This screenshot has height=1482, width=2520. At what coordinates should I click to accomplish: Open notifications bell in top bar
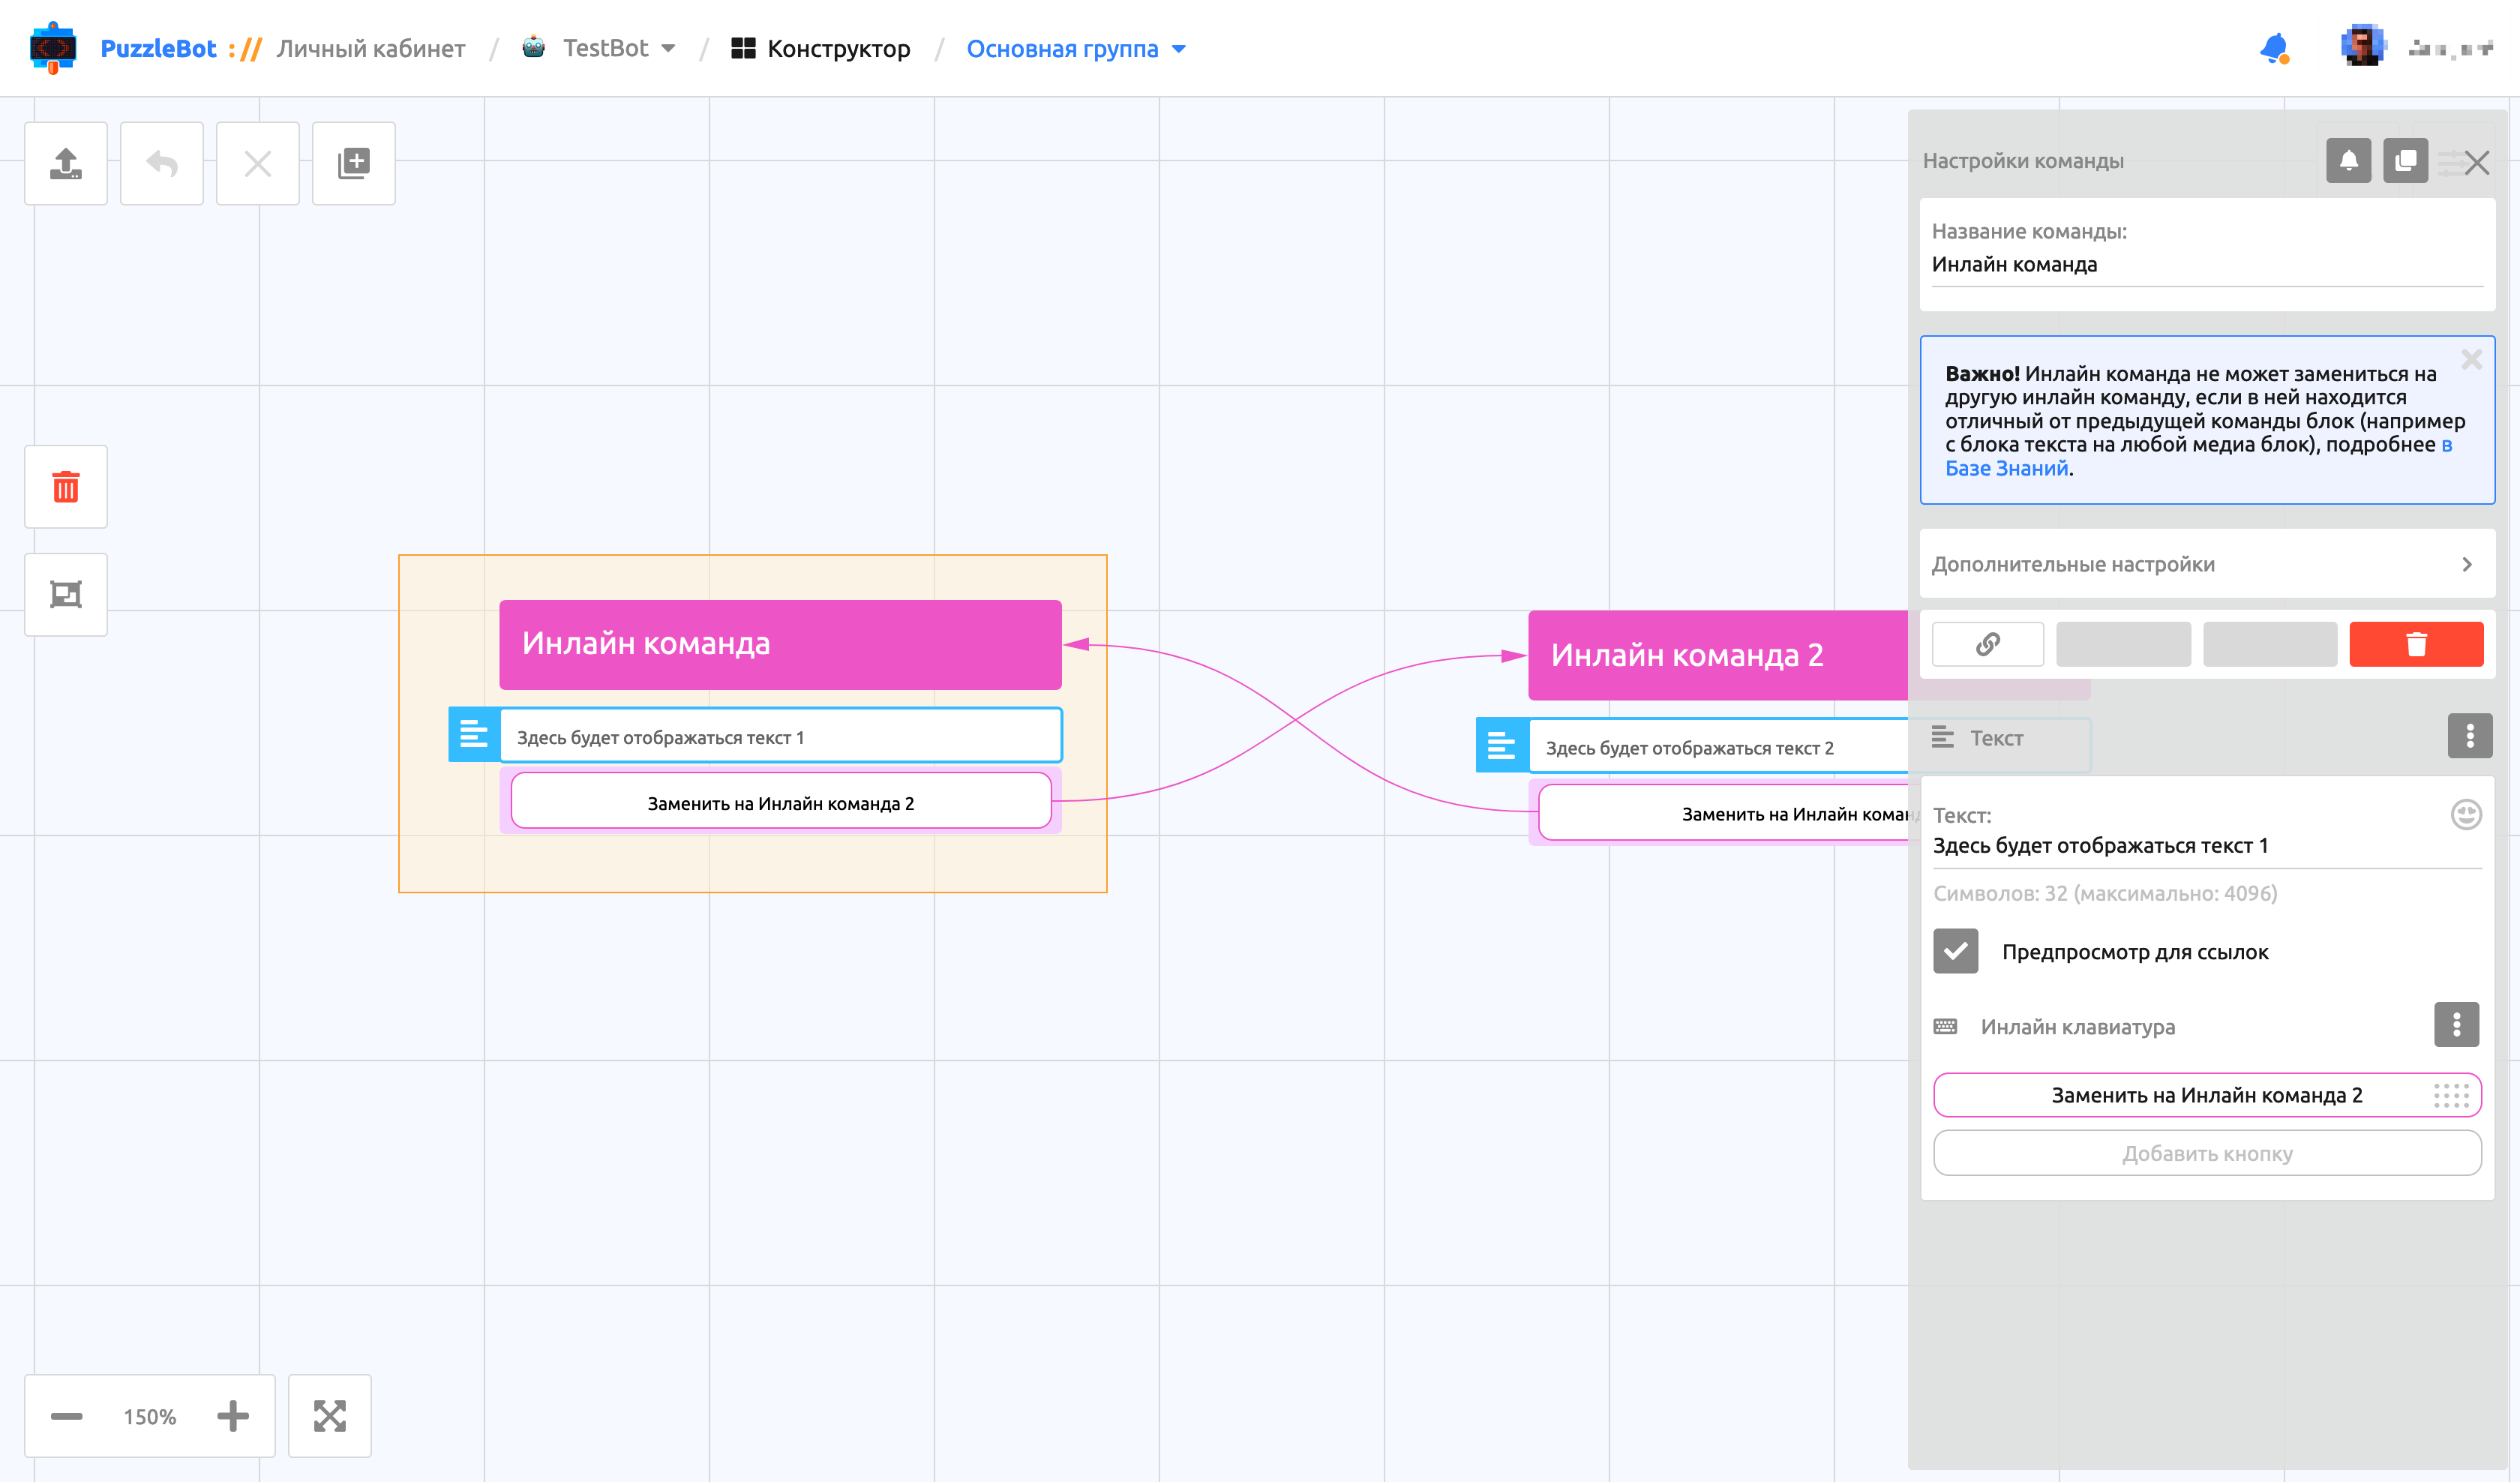[x=2274, y=48]
